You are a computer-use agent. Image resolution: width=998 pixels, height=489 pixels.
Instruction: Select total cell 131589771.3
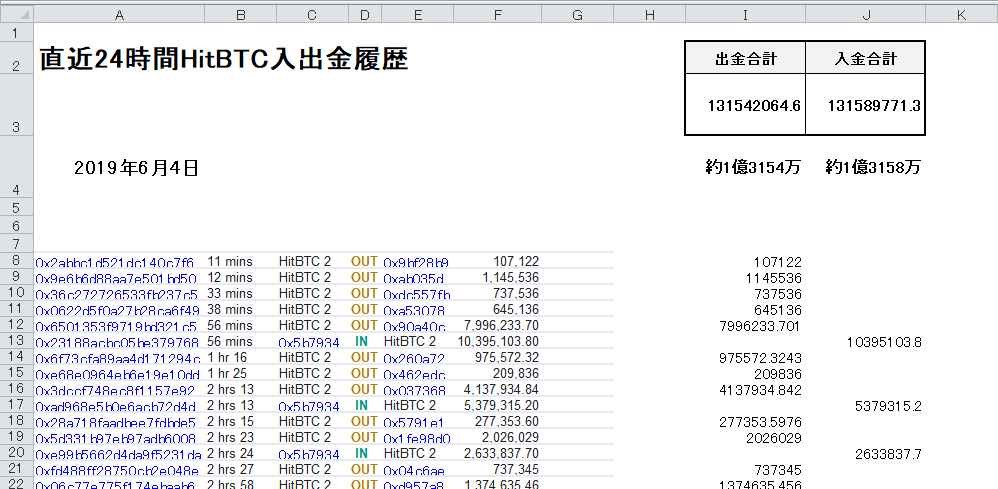coord(865,104)
